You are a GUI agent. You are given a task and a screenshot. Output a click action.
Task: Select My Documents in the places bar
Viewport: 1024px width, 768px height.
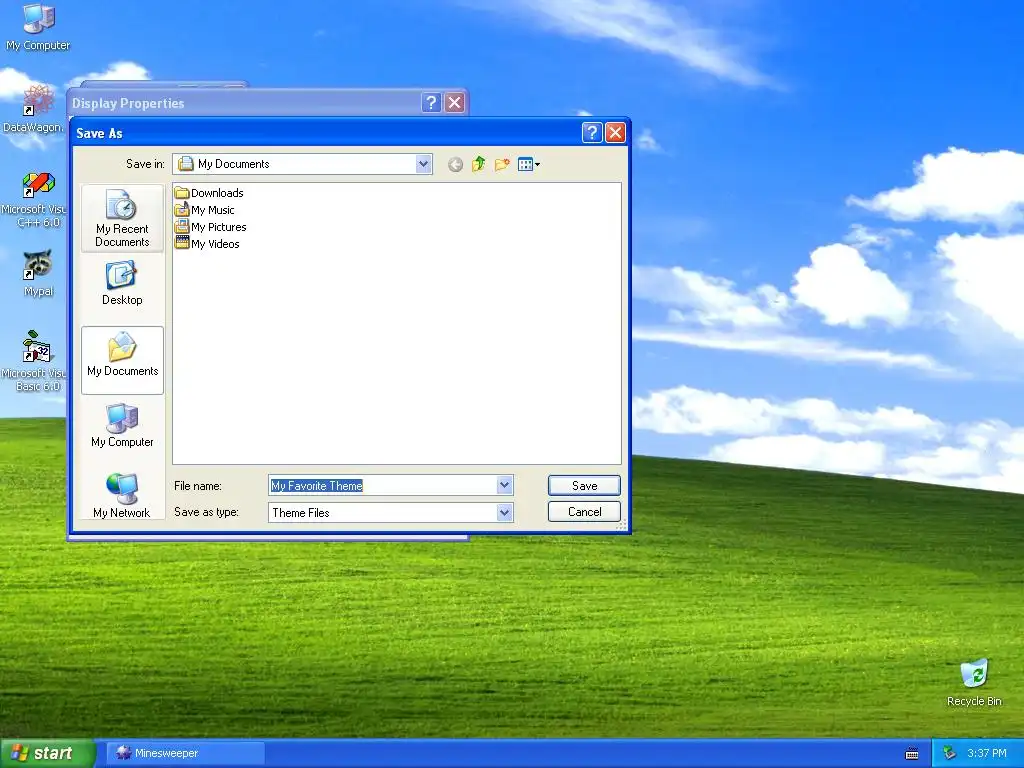coord(122,360)
